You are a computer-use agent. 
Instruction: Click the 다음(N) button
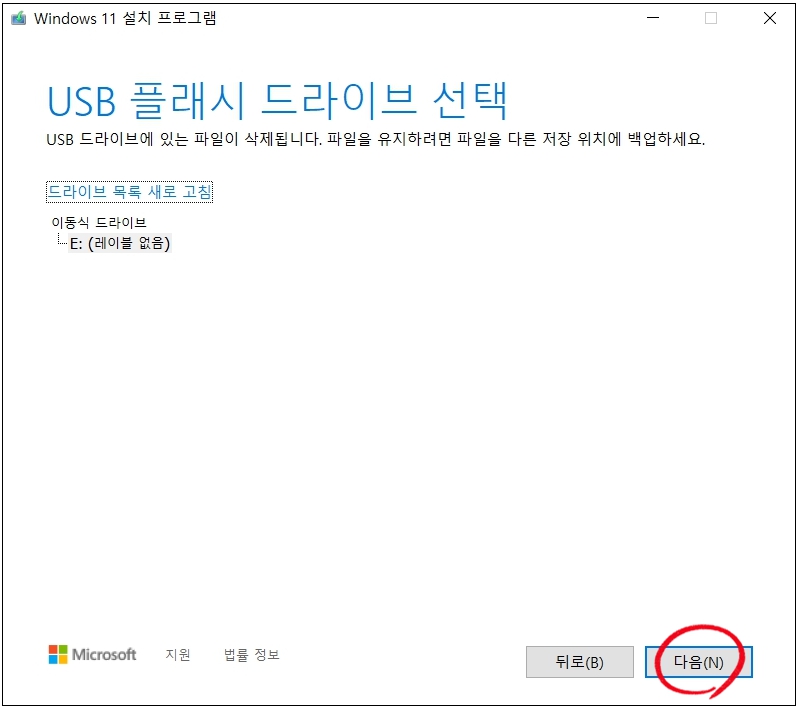pos(698,662)
